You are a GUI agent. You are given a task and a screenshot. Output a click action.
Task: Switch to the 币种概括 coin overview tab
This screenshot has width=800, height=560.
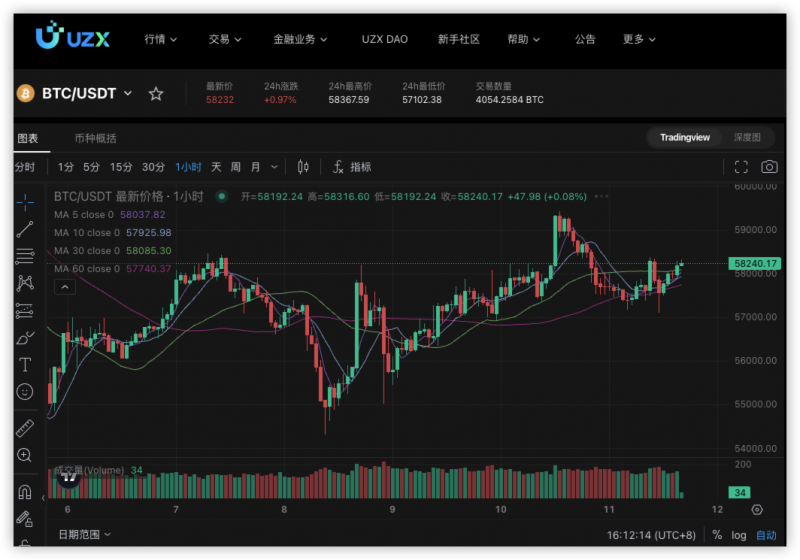click(x=95, y=138)
